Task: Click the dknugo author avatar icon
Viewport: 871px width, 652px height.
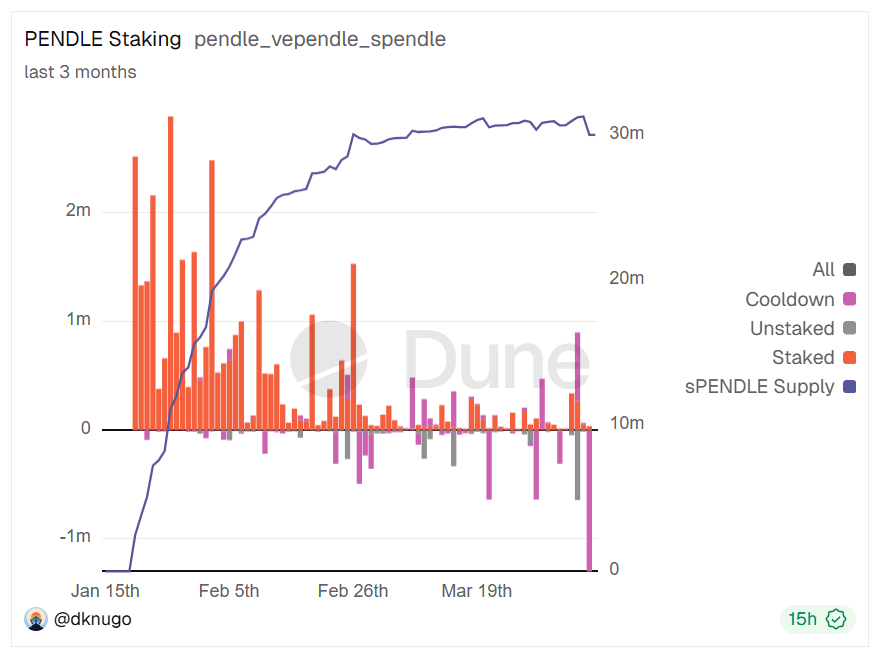Action: pyautogui.click(x=35, y=619)
